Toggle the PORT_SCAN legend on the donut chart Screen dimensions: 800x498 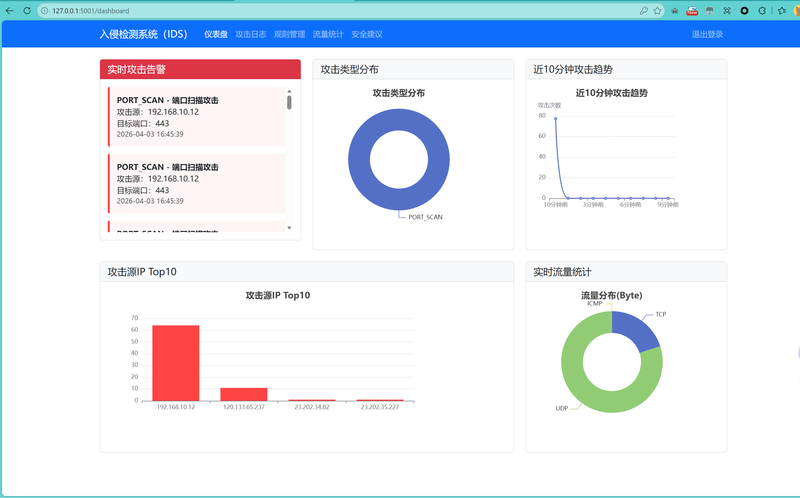tap(425, 216)
